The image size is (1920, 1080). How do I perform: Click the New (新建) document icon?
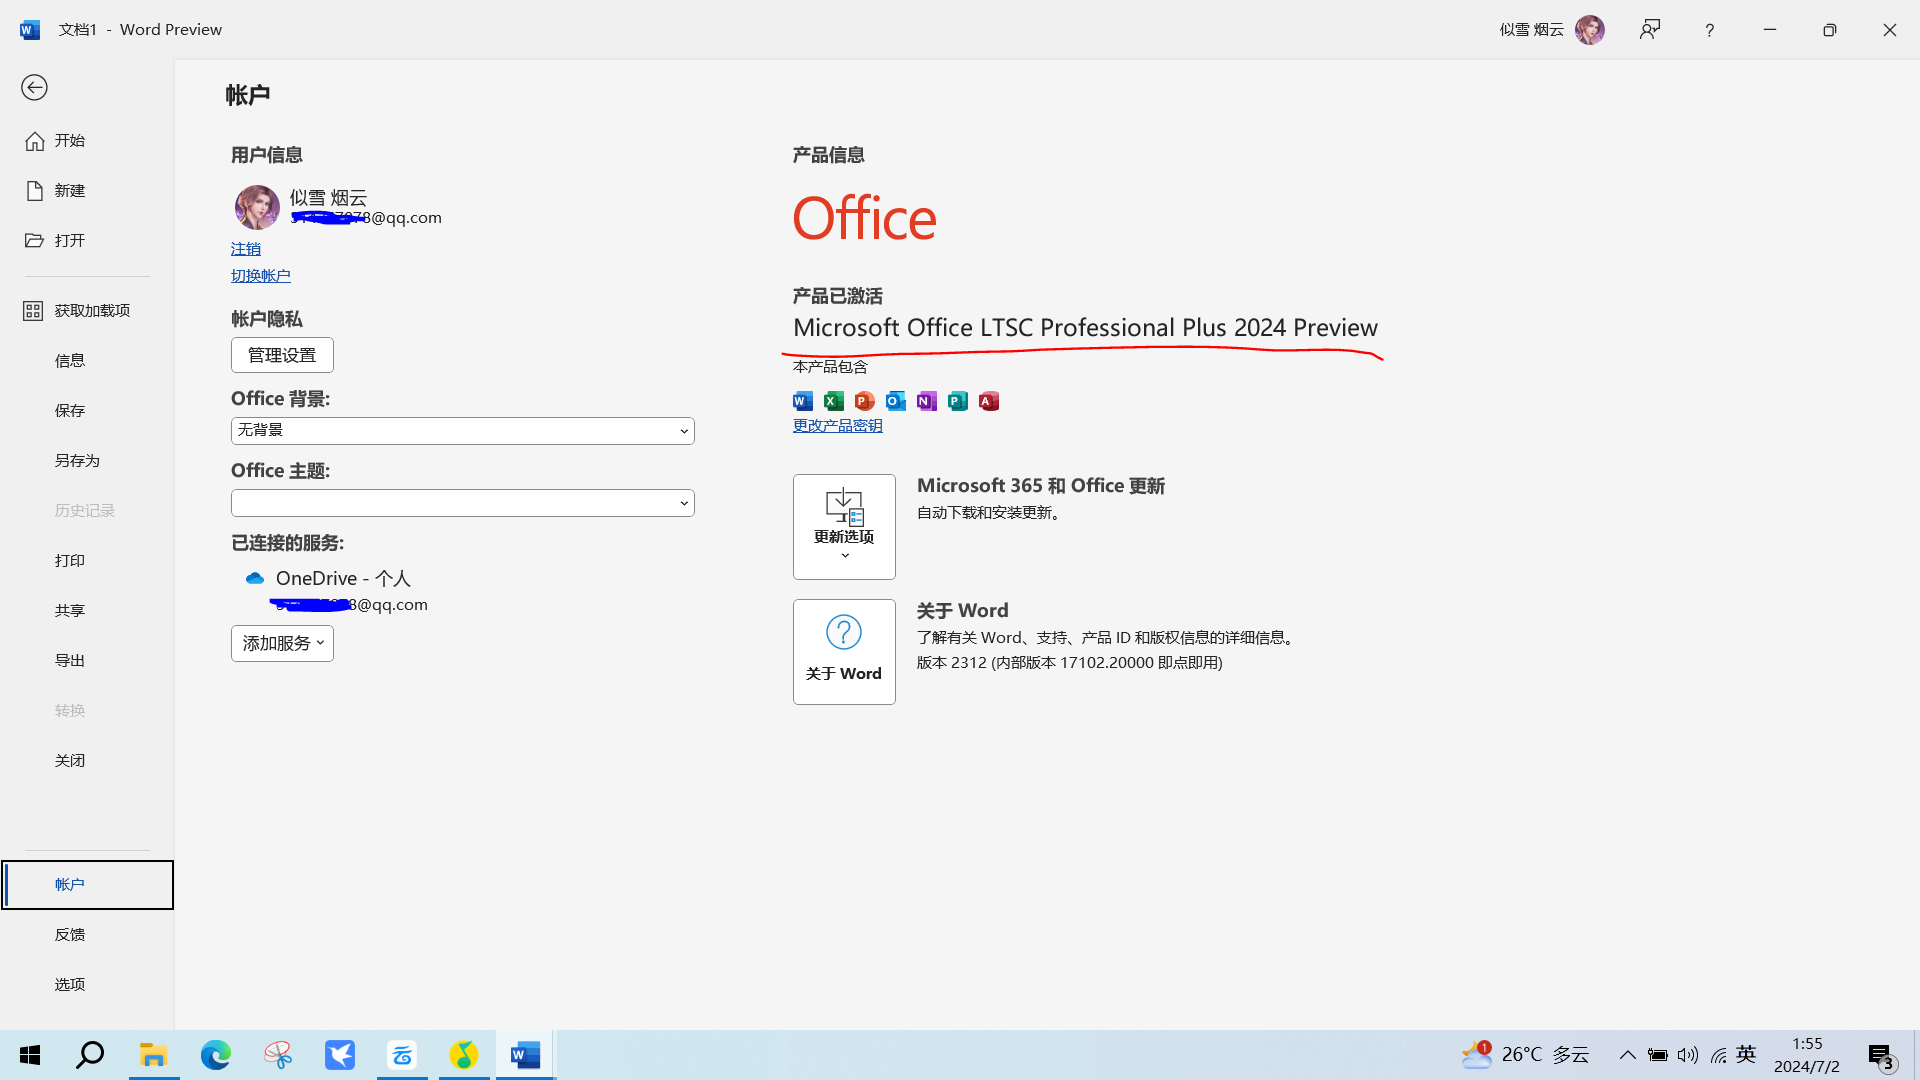pyautogui.click(x=35, y=191)
